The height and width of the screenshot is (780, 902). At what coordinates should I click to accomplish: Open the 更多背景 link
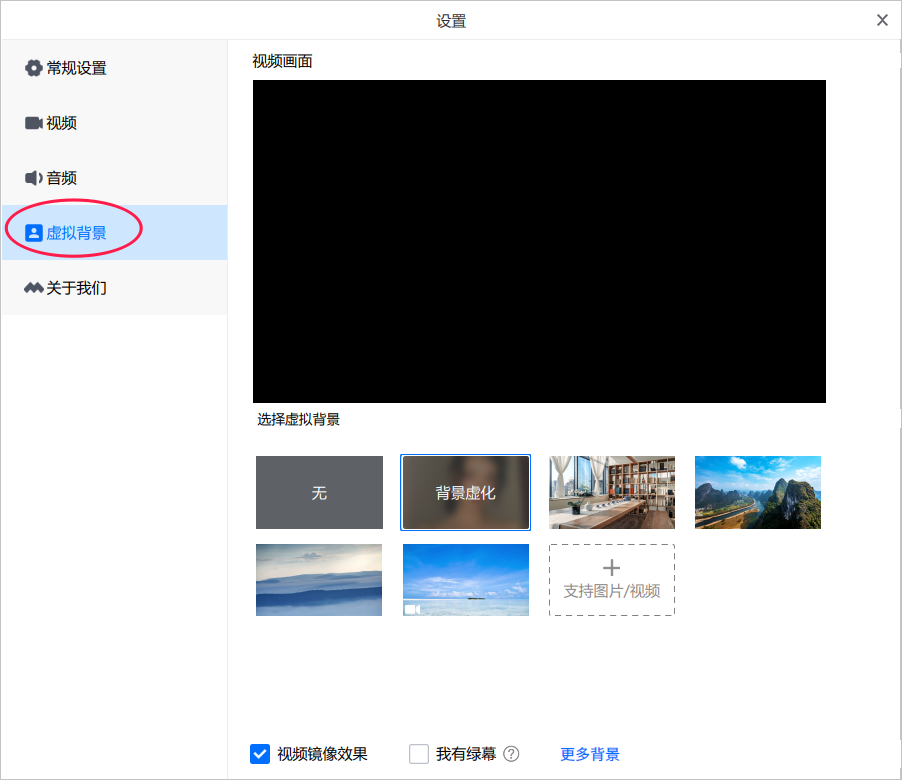pyautogui.click(x=590, y=754)
